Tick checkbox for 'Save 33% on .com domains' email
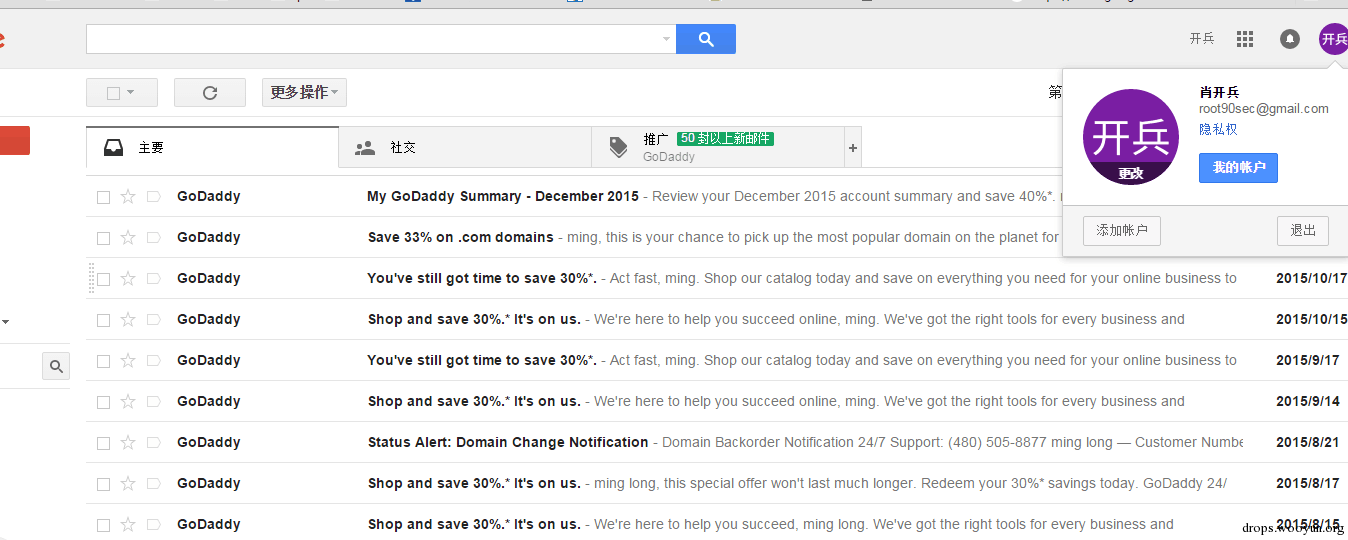Viewport: 1348px width, 540px height. click(x=103, y=238)
